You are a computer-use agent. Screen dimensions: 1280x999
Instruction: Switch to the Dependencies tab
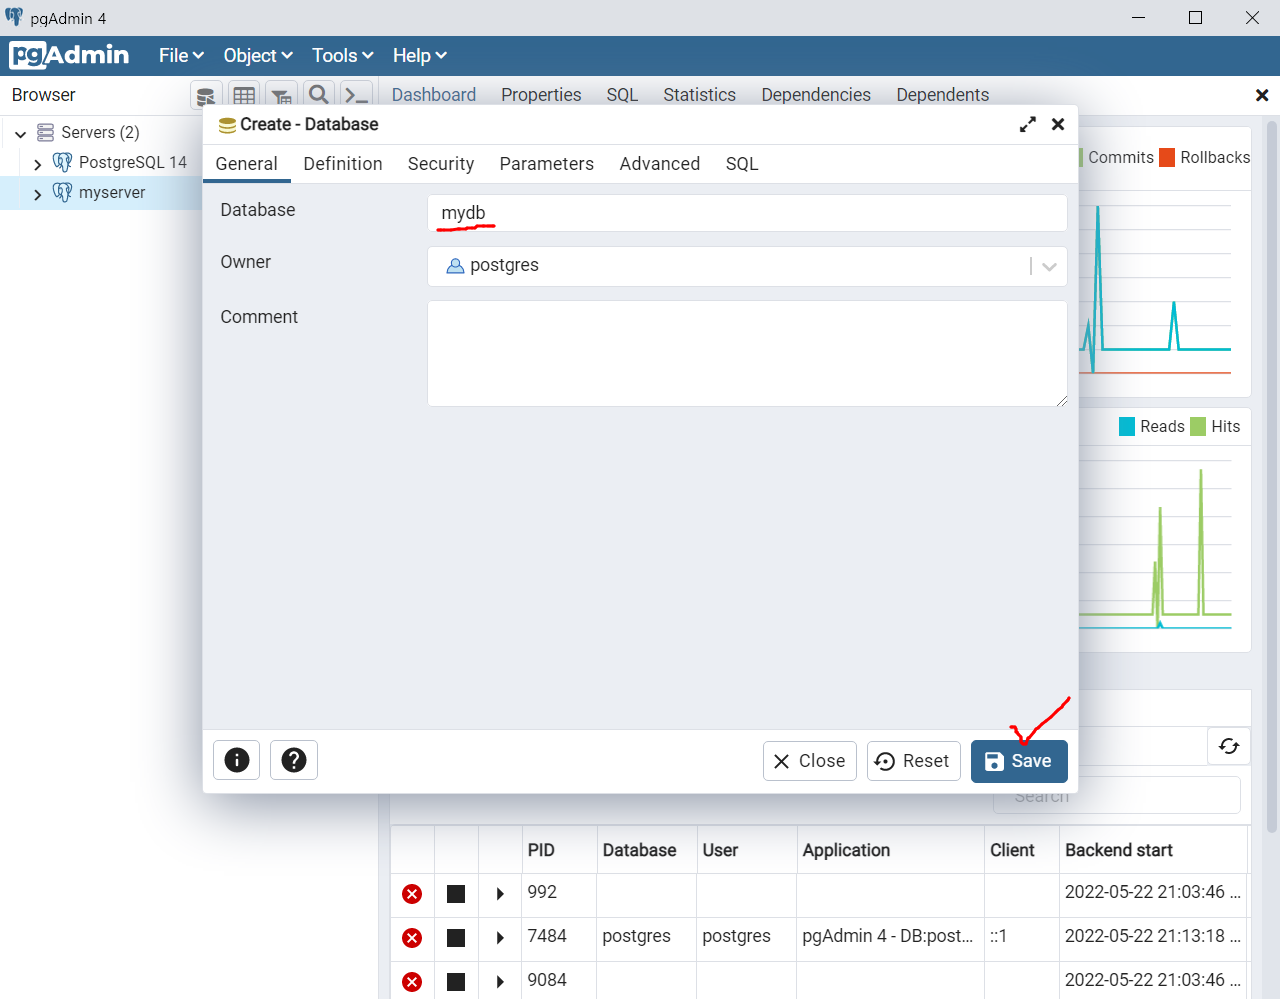[816, 95]
